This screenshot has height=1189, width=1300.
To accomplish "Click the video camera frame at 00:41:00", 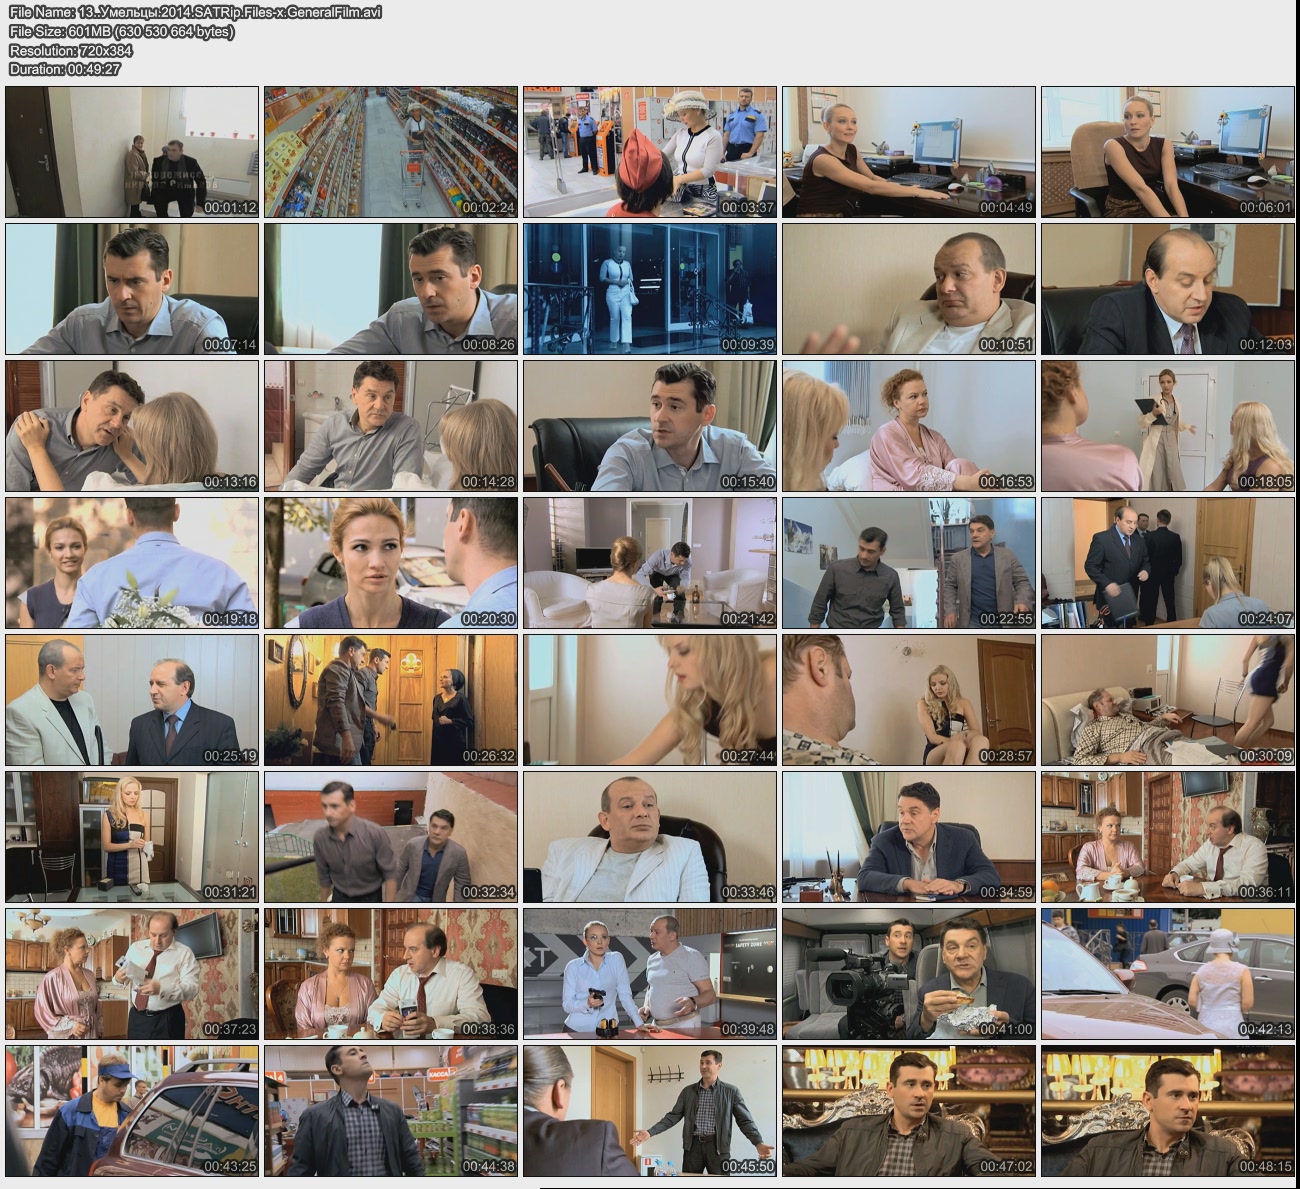I will [x=909, y=974].
